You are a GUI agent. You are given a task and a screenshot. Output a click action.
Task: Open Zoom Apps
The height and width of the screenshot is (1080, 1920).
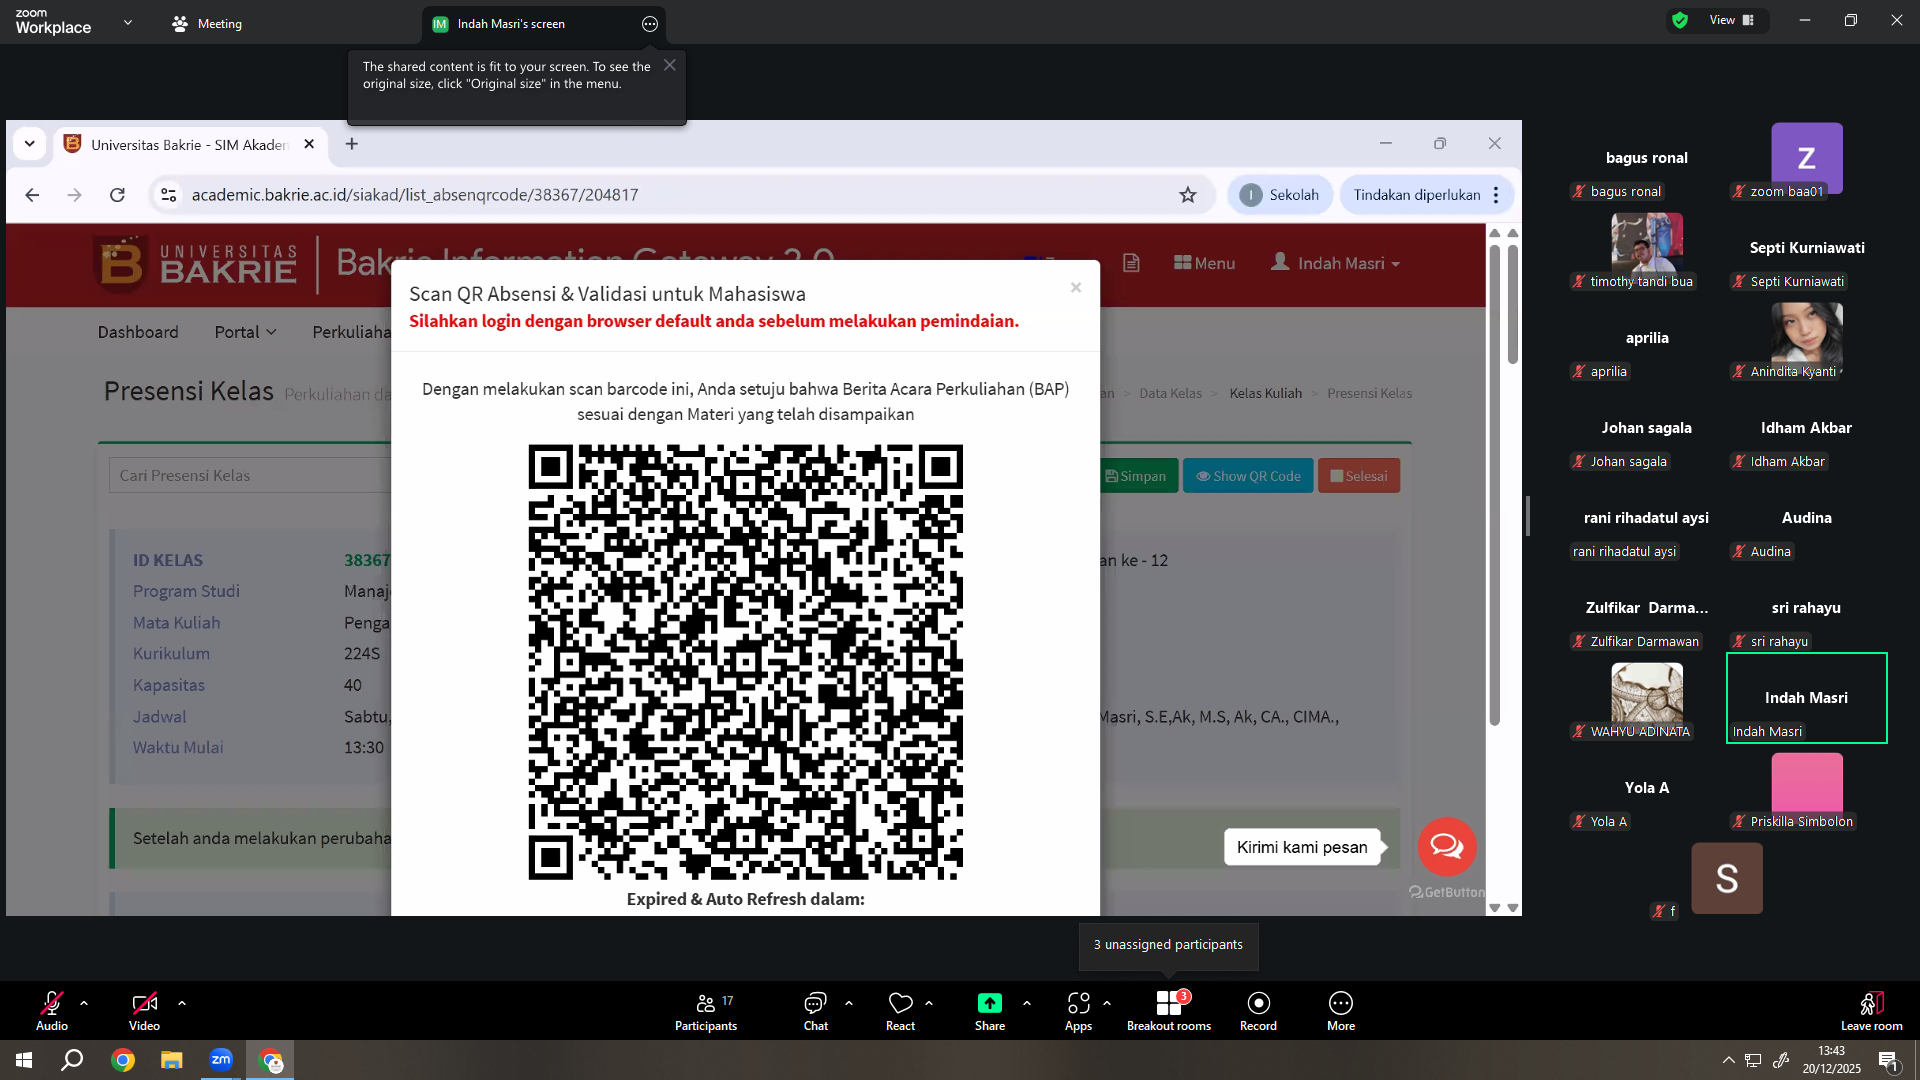coord(1079,1011)
